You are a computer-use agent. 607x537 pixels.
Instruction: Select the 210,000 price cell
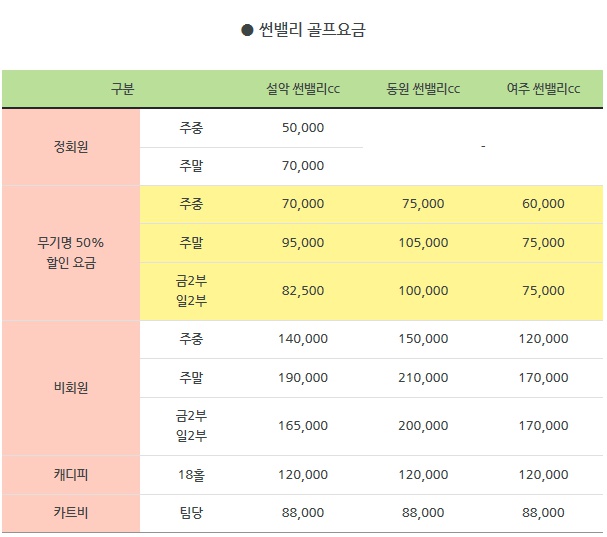[x=423, y=377]
